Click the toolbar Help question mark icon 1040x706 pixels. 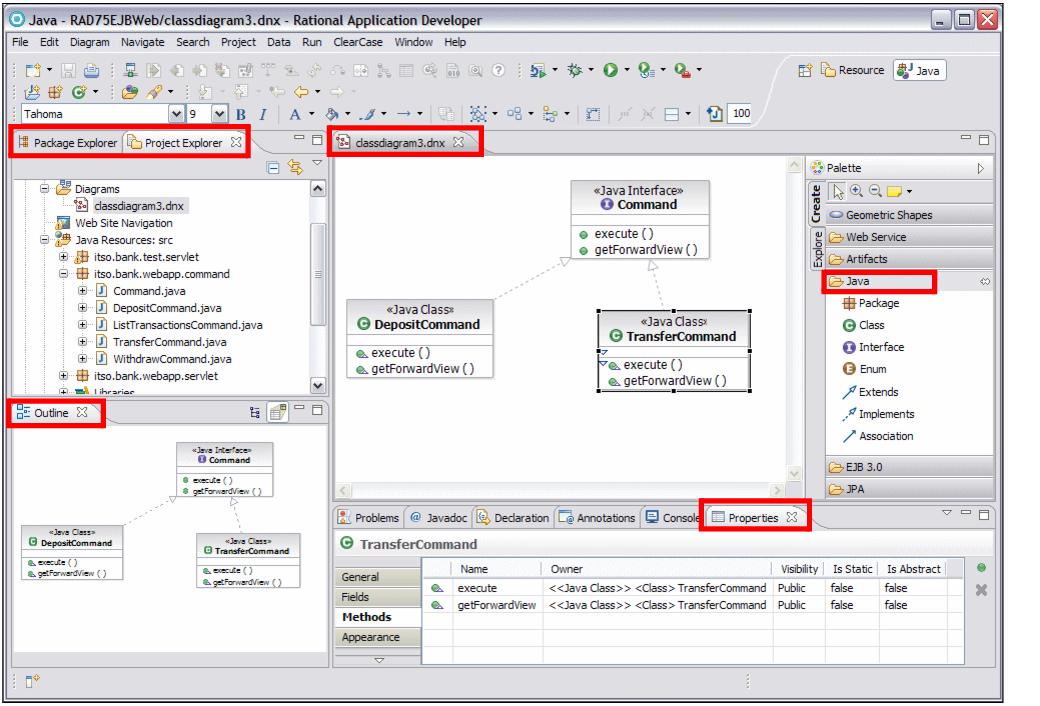click(x=498, y=70)
